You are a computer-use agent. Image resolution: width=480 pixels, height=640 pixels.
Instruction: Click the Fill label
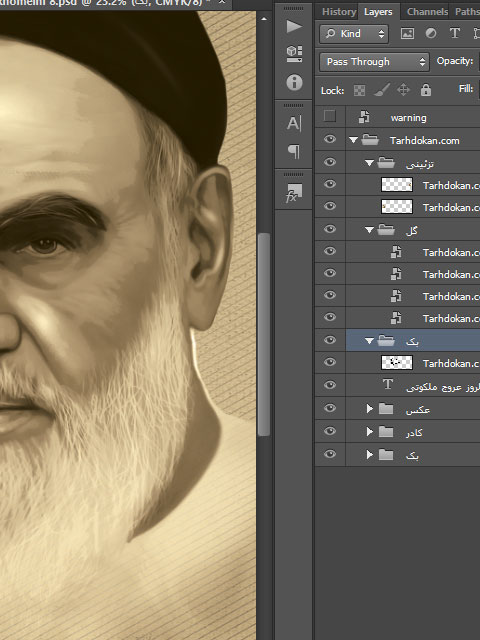pos(466,89)
